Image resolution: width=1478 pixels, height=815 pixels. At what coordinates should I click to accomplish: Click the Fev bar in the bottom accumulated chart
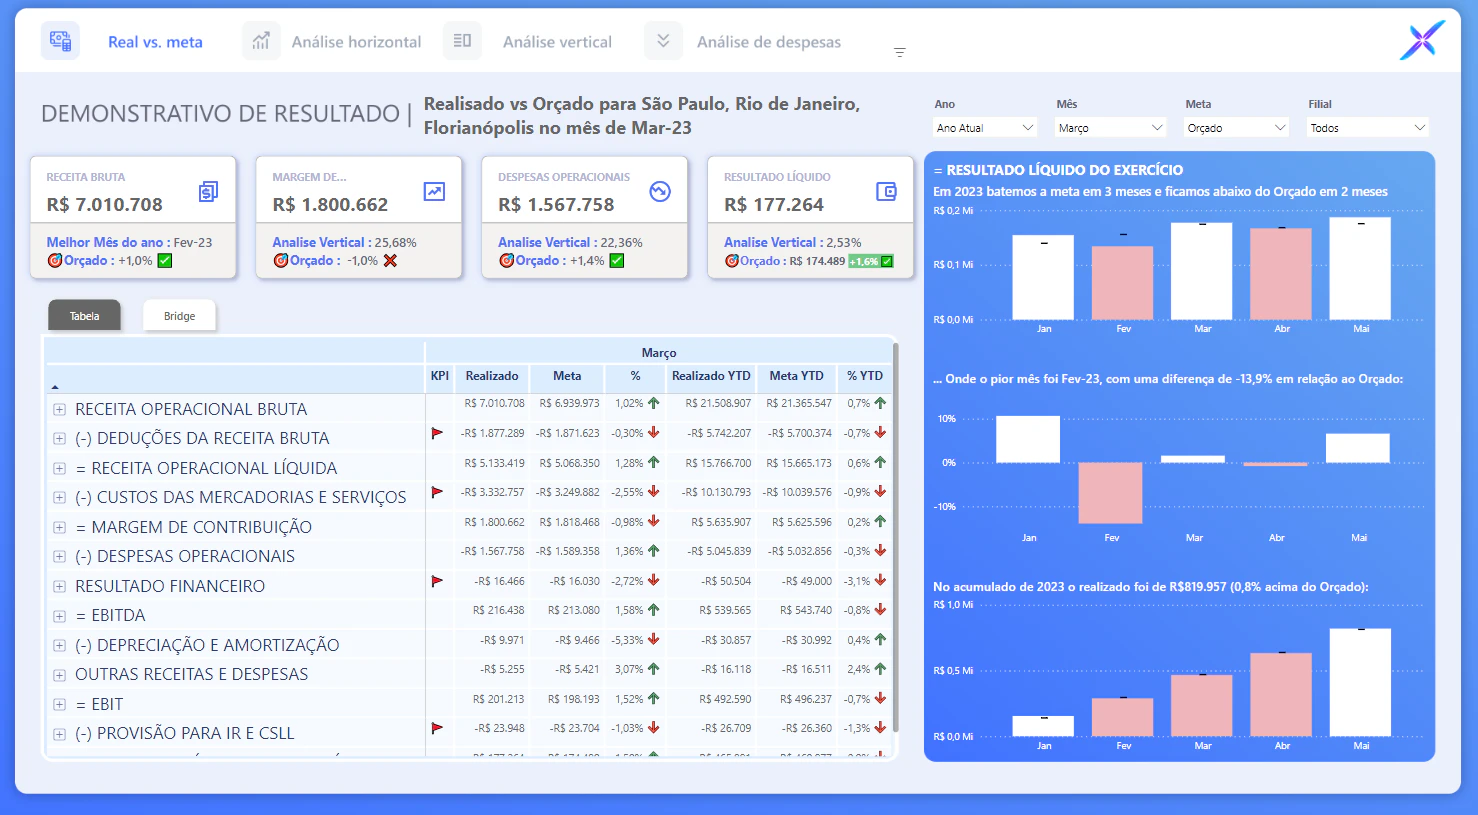[x=1123, y=717]
